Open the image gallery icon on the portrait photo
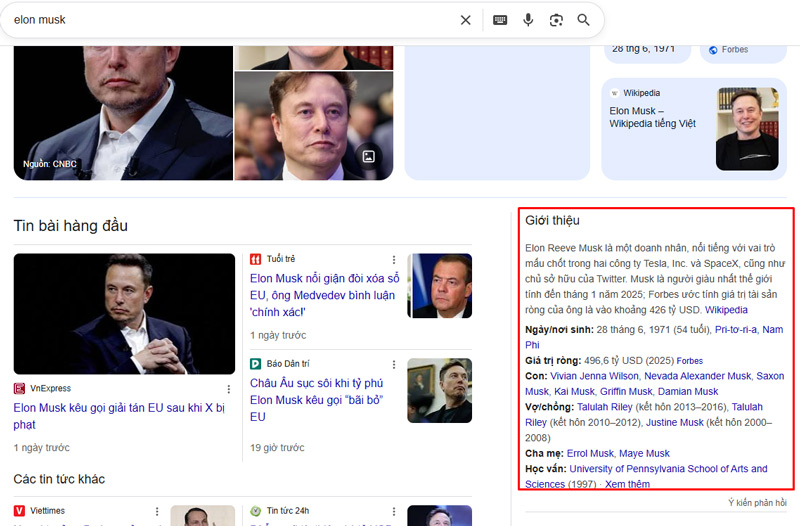 [x=368, y=157]
